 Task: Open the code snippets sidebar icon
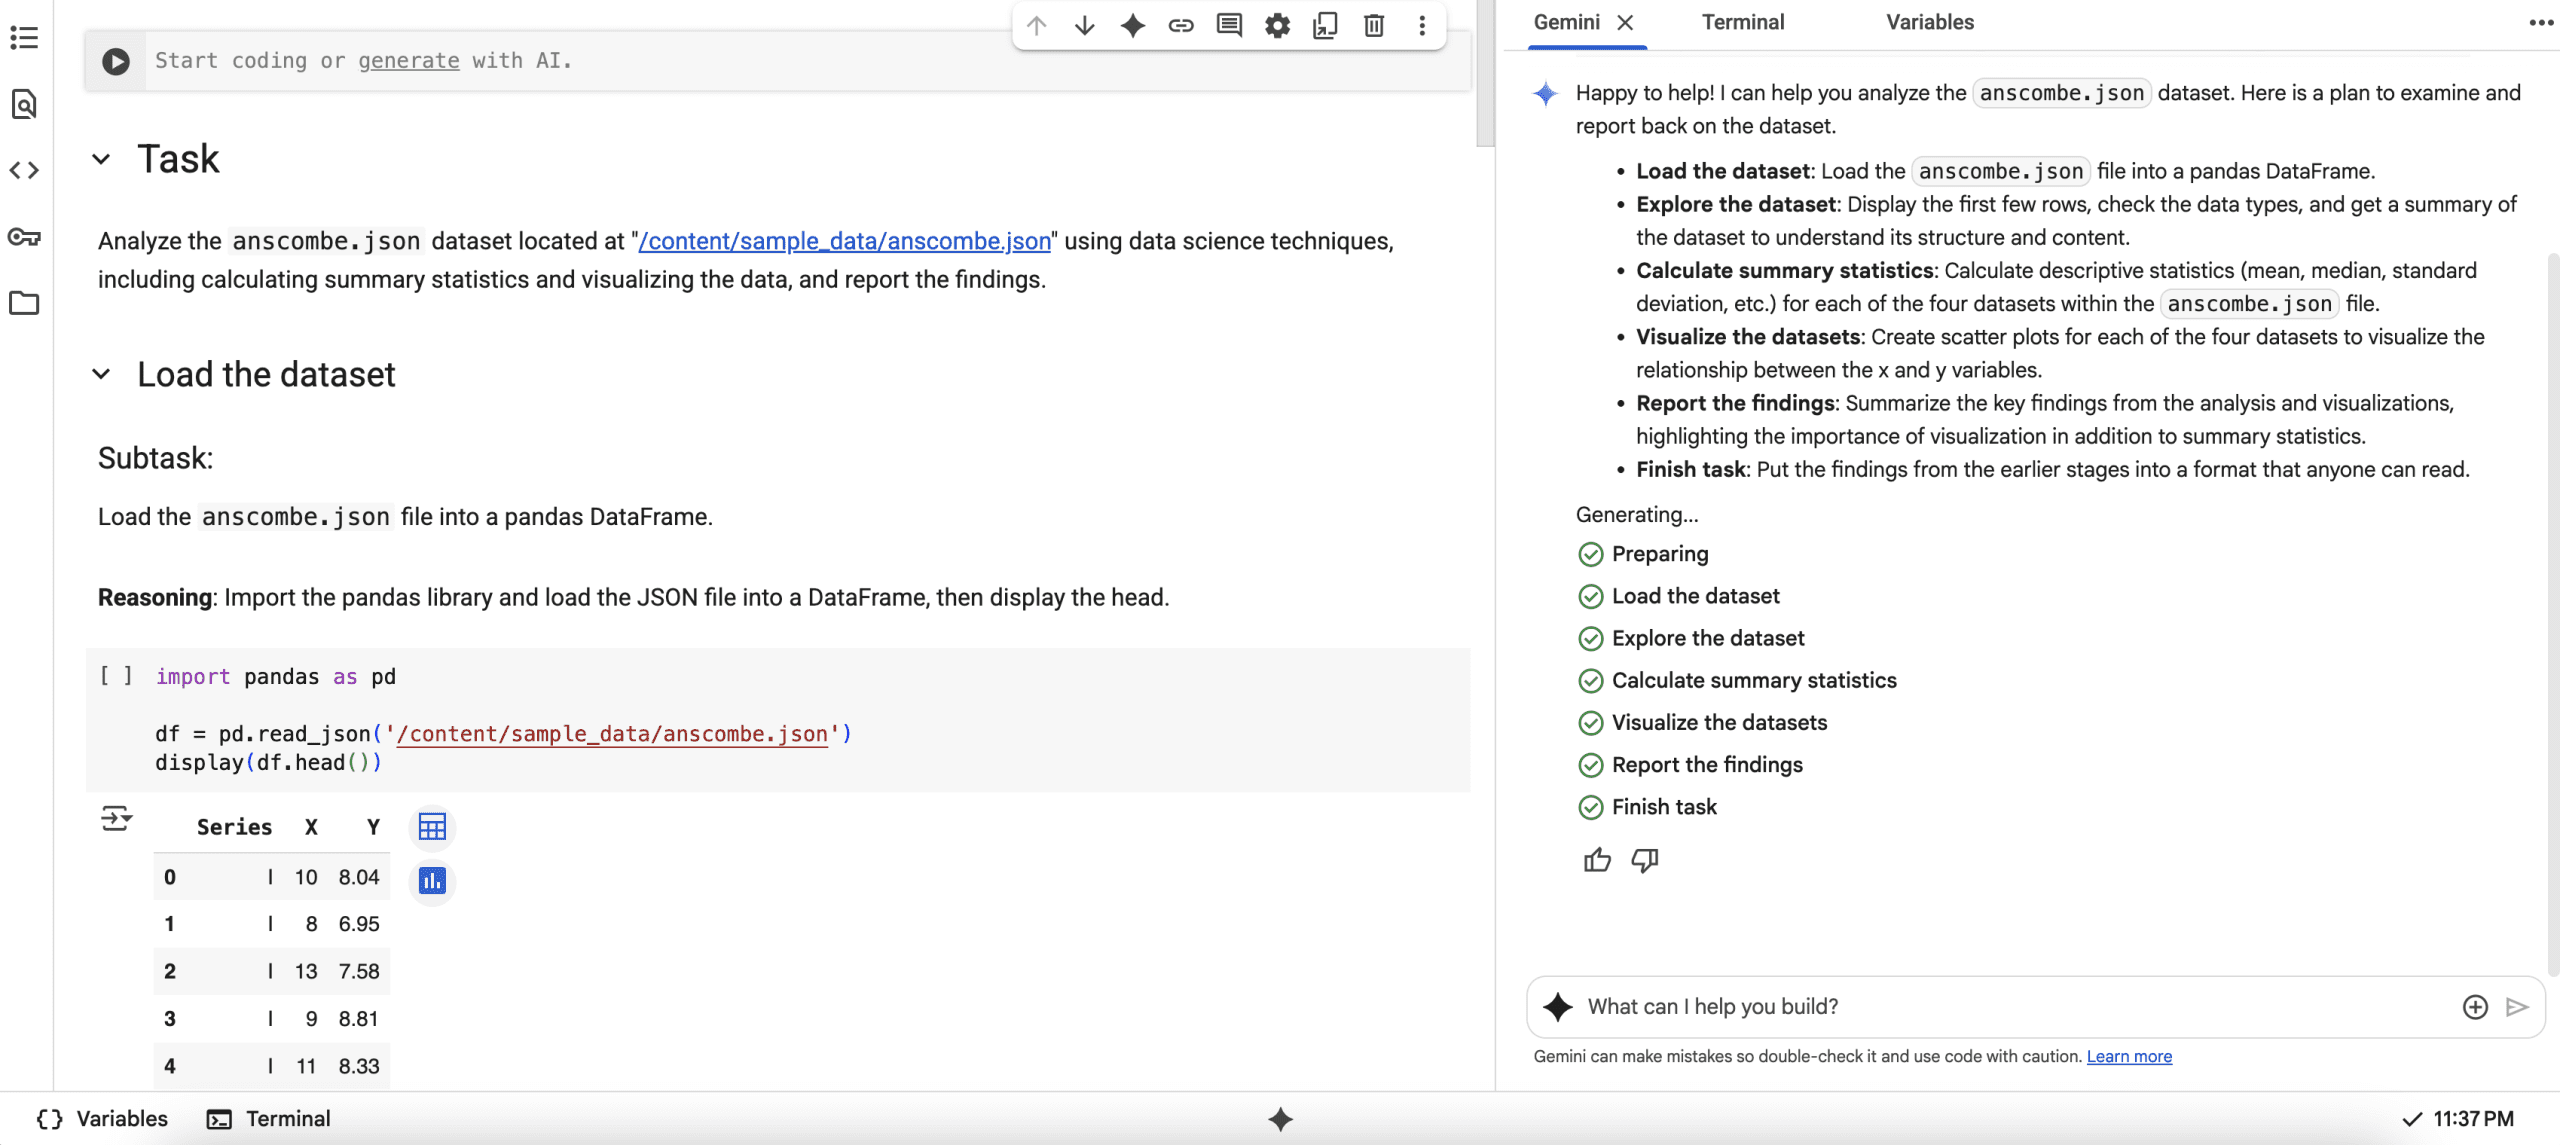point(24,170)
